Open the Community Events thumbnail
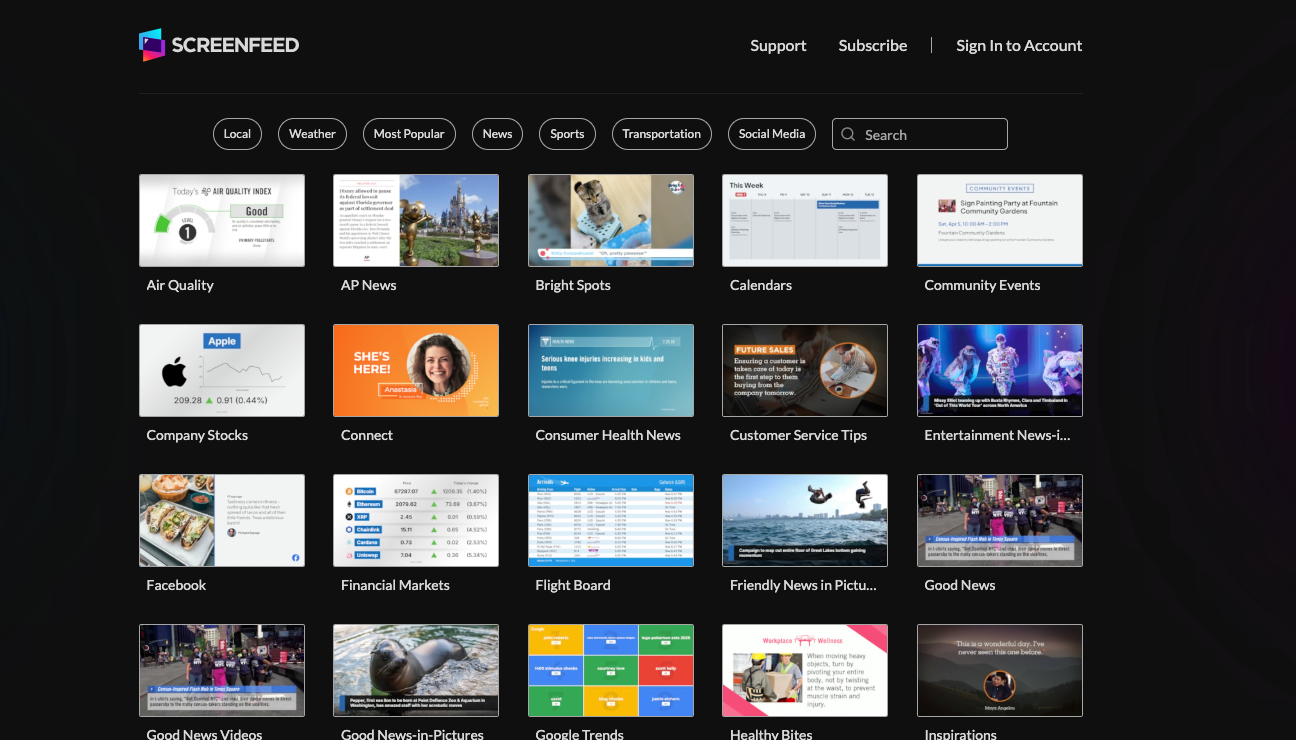The height and width of the screenshot is (740, 1296). point(1000,220)
